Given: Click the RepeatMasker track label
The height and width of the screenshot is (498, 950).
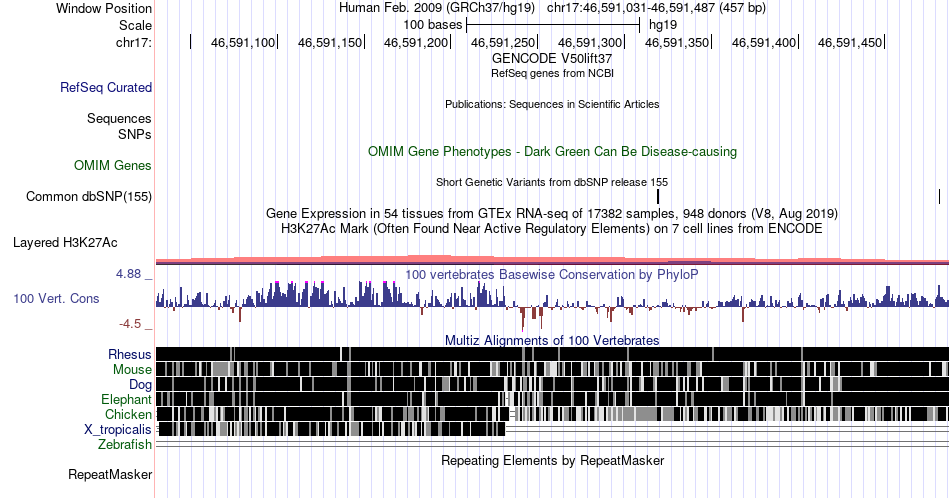Looking at the screenshot, I should point(110,474).
